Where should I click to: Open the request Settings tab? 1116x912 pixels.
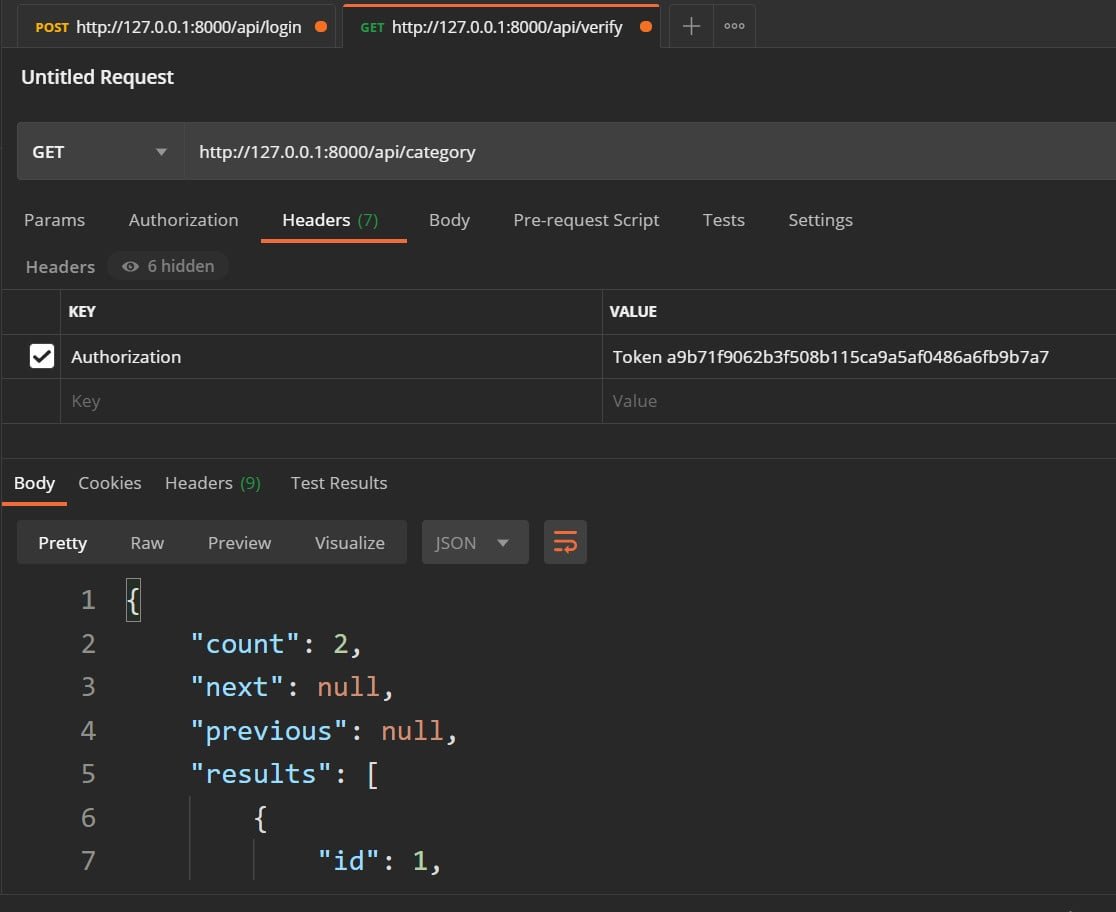tap(821, 220)
